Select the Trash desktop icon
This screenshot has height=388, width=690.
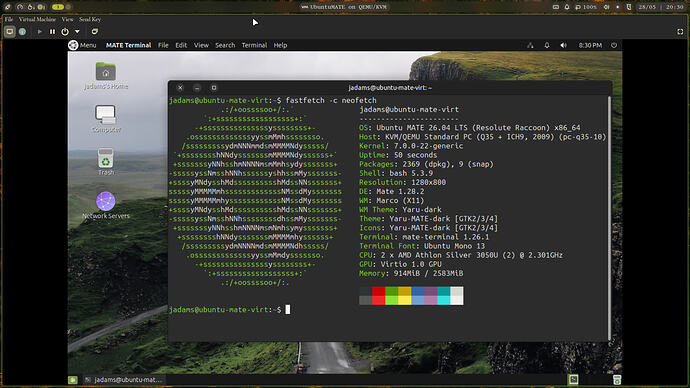(106, 162)
